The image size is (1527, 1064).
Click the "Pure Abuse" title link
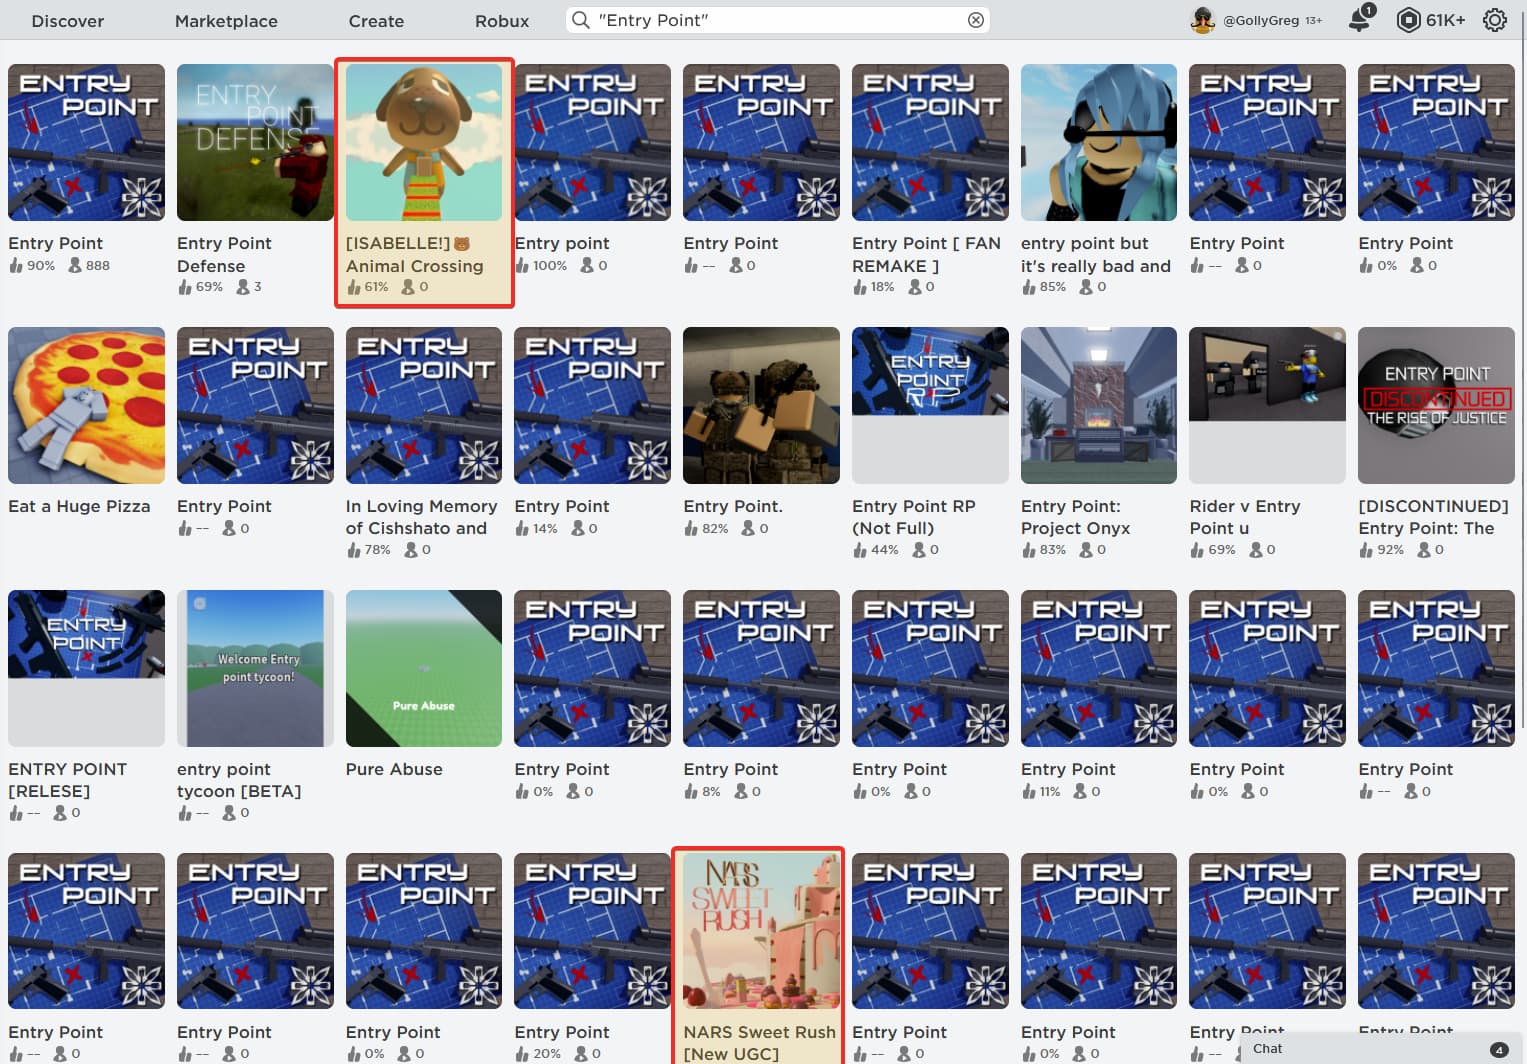pyautogui.click(x=394, y=769)
